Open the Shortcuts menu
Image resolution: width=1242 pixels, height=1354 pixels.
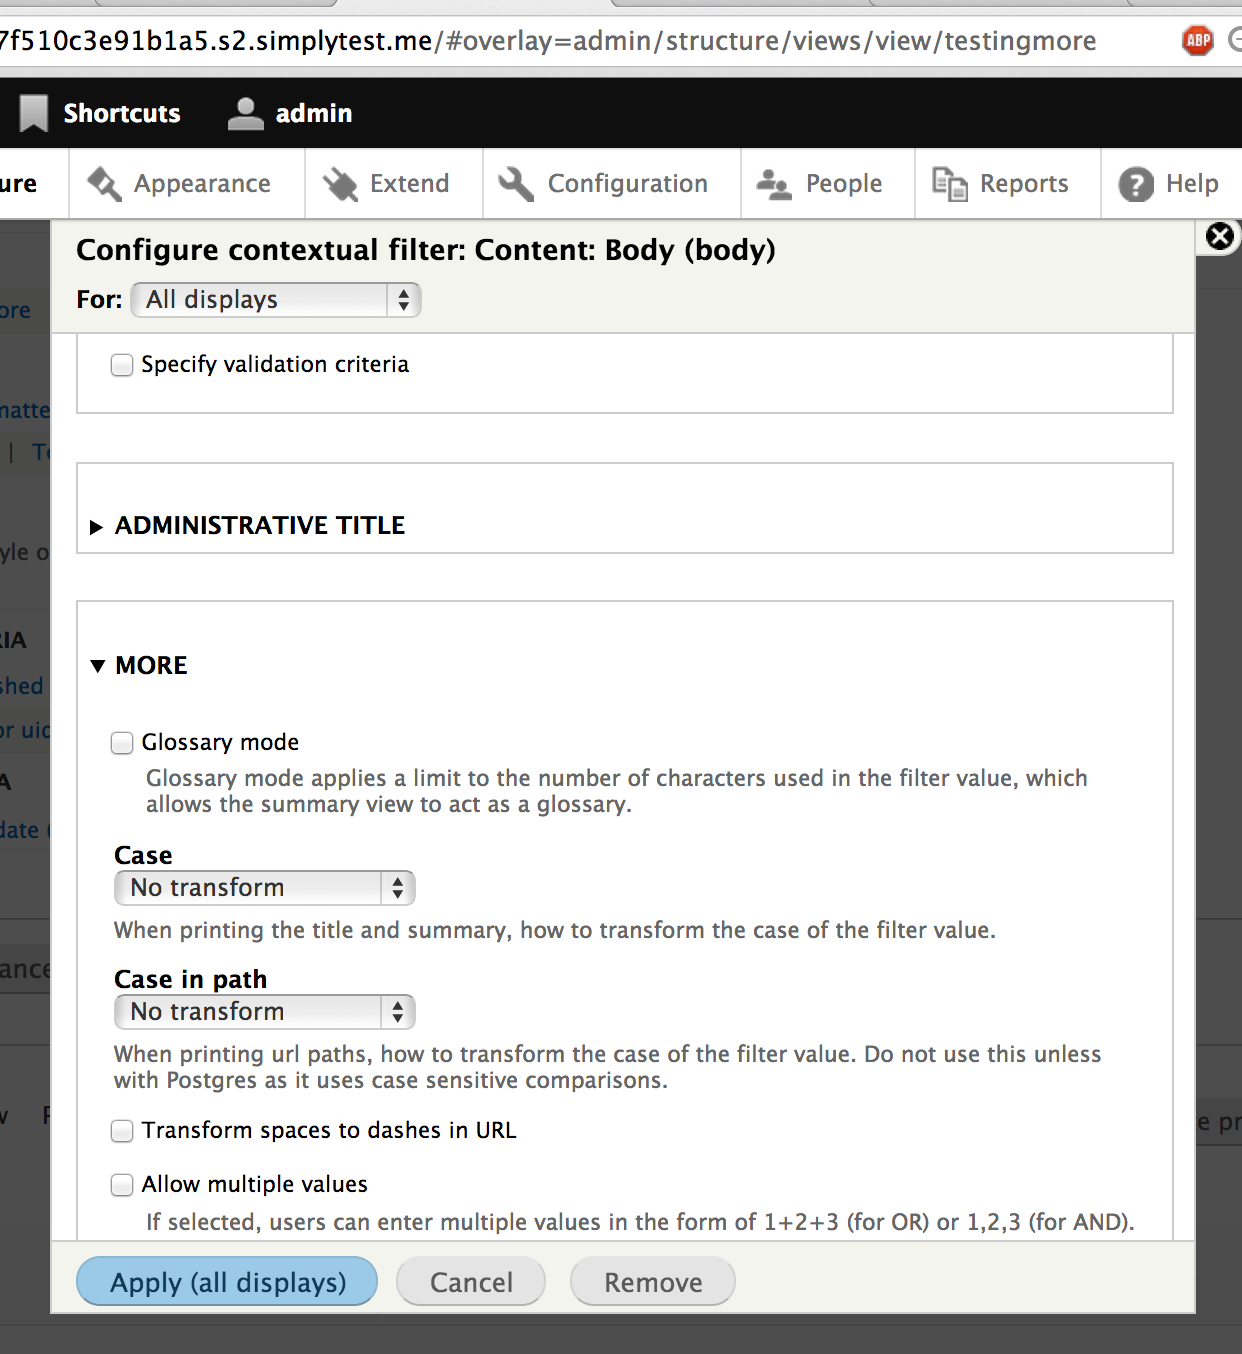[x=101, y=113]
